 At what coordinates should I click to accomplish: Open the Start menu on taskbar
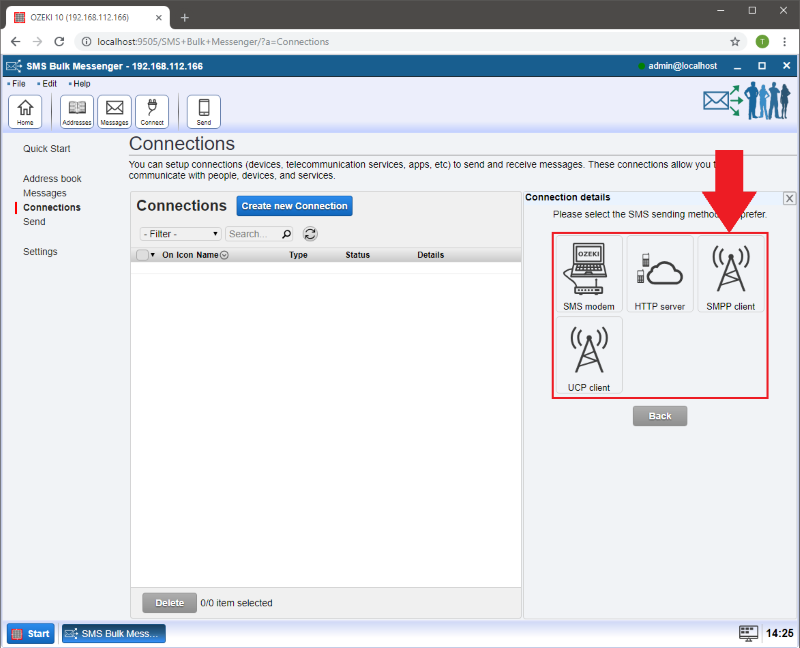click(x=31, y=633)
